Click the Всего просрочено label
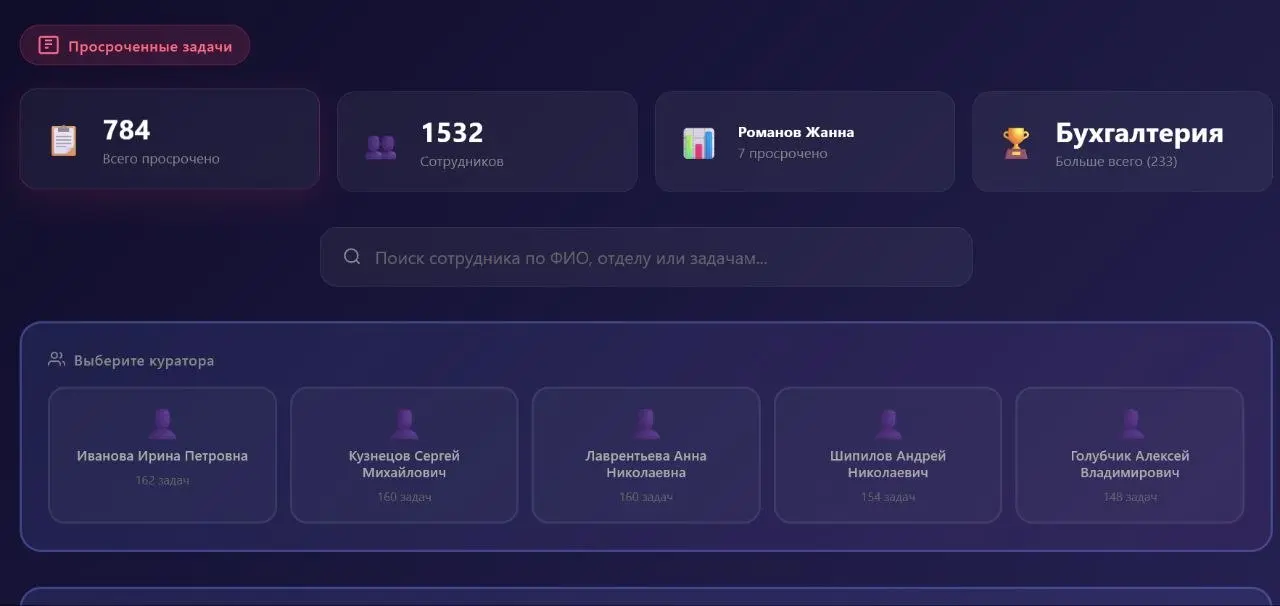The height and width of the screenshot is (606, 1280). [161, 159]
